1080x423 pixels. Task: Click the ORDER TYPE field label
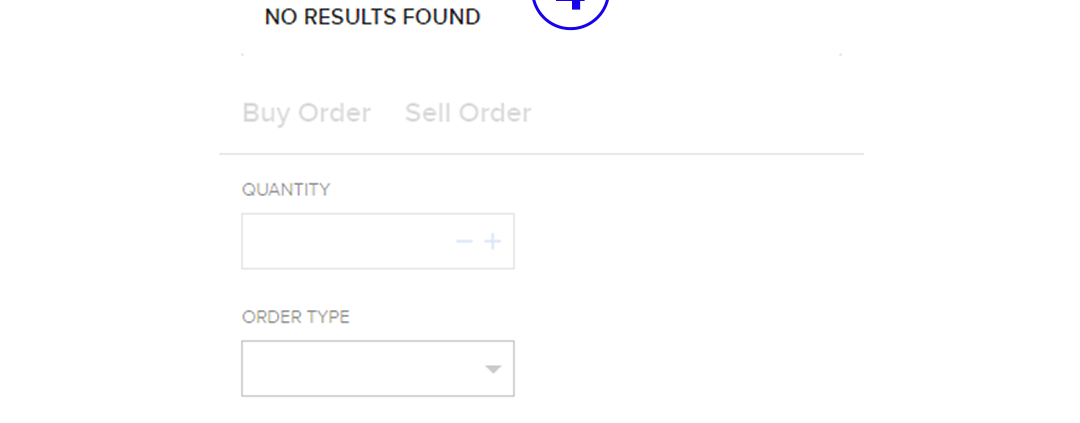pyautogui.click(x=296, y=317)
